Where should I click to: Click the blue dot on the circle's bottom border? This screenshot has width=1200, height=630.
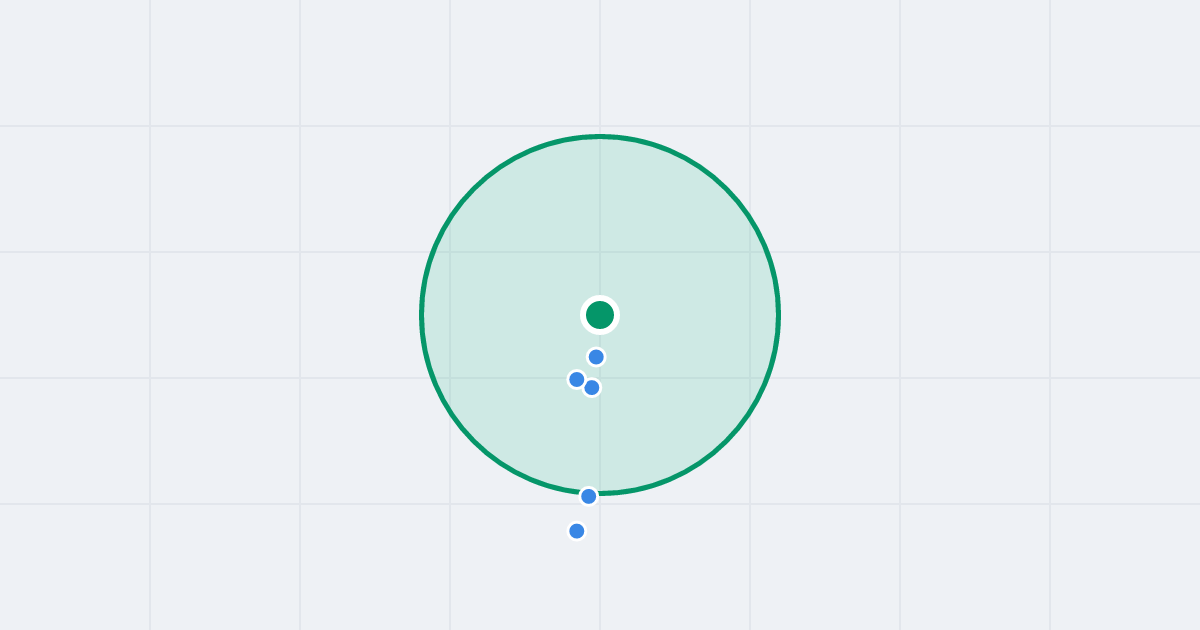(589, 496)
